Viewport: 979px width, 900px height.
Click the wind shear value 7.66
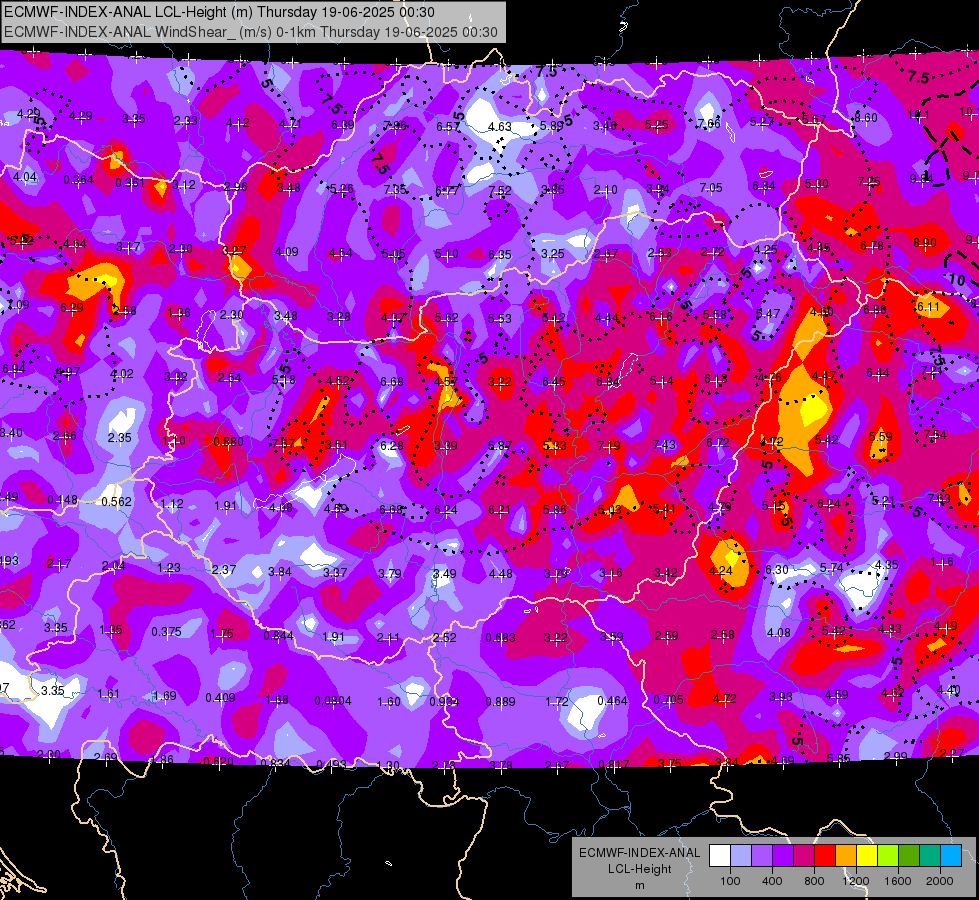tap(709, 124)
